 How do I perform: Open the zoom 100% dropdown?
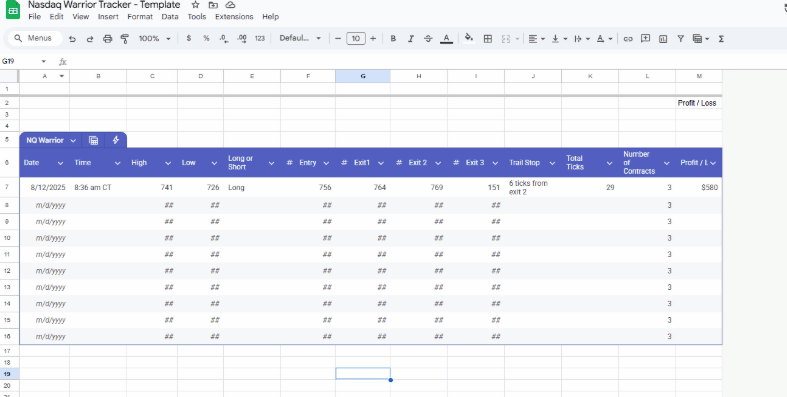[x=155, y=39]
